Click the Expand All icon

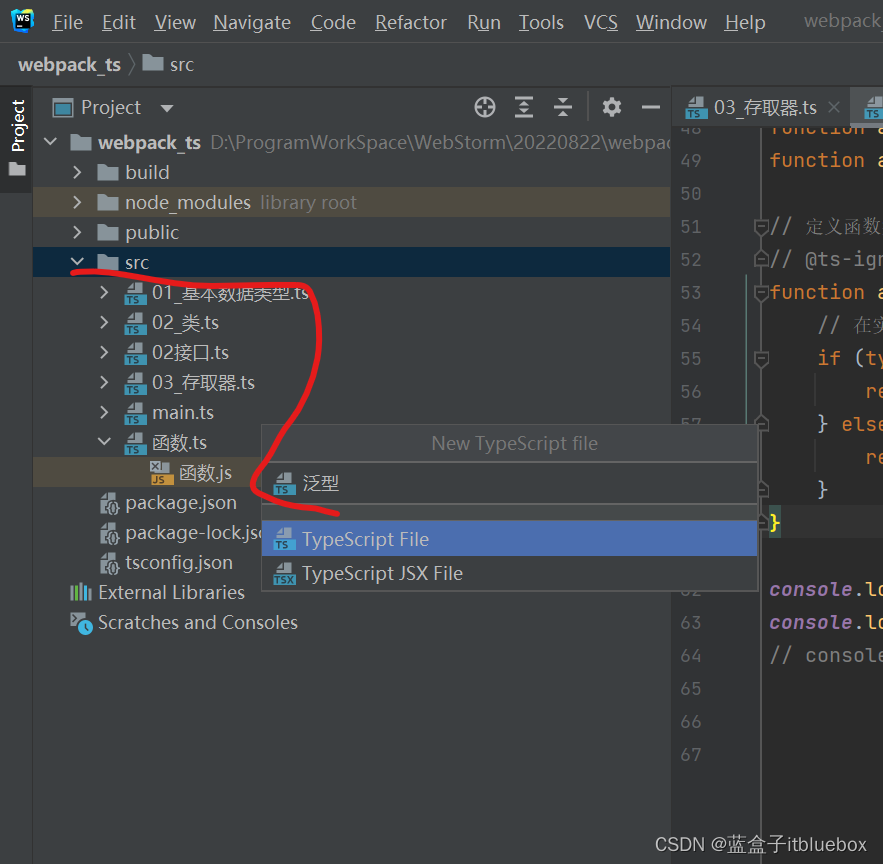pos(524,107)
